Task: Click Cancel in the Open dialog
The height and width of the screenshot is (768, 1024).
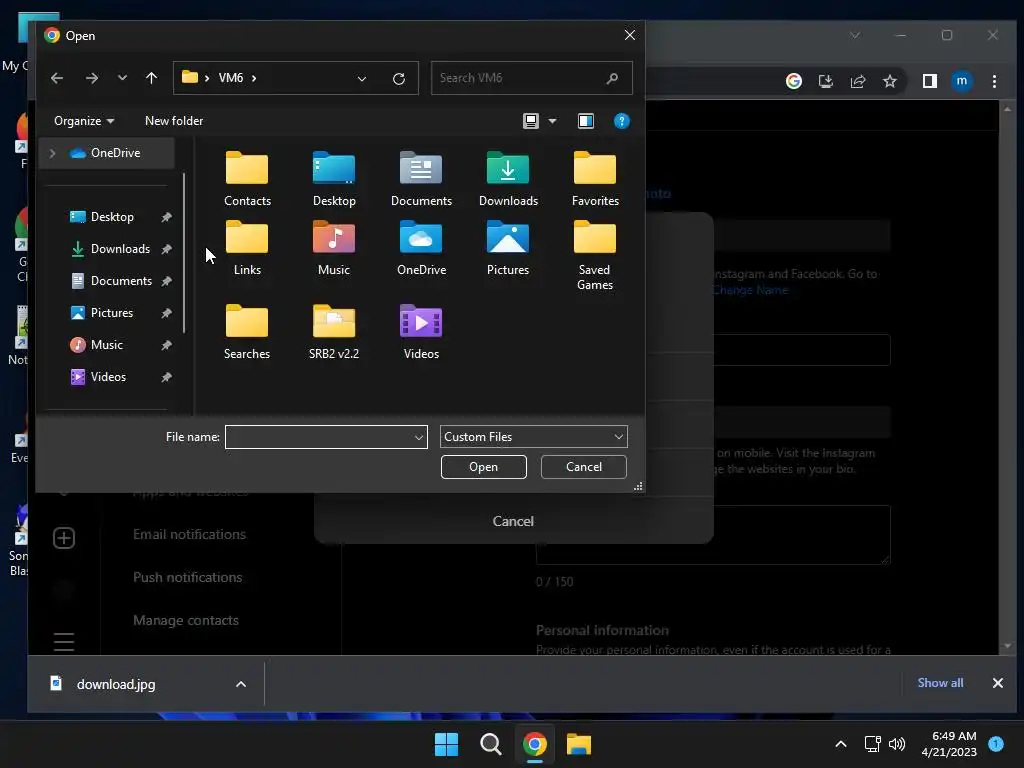Action: [x=584, y=467]
